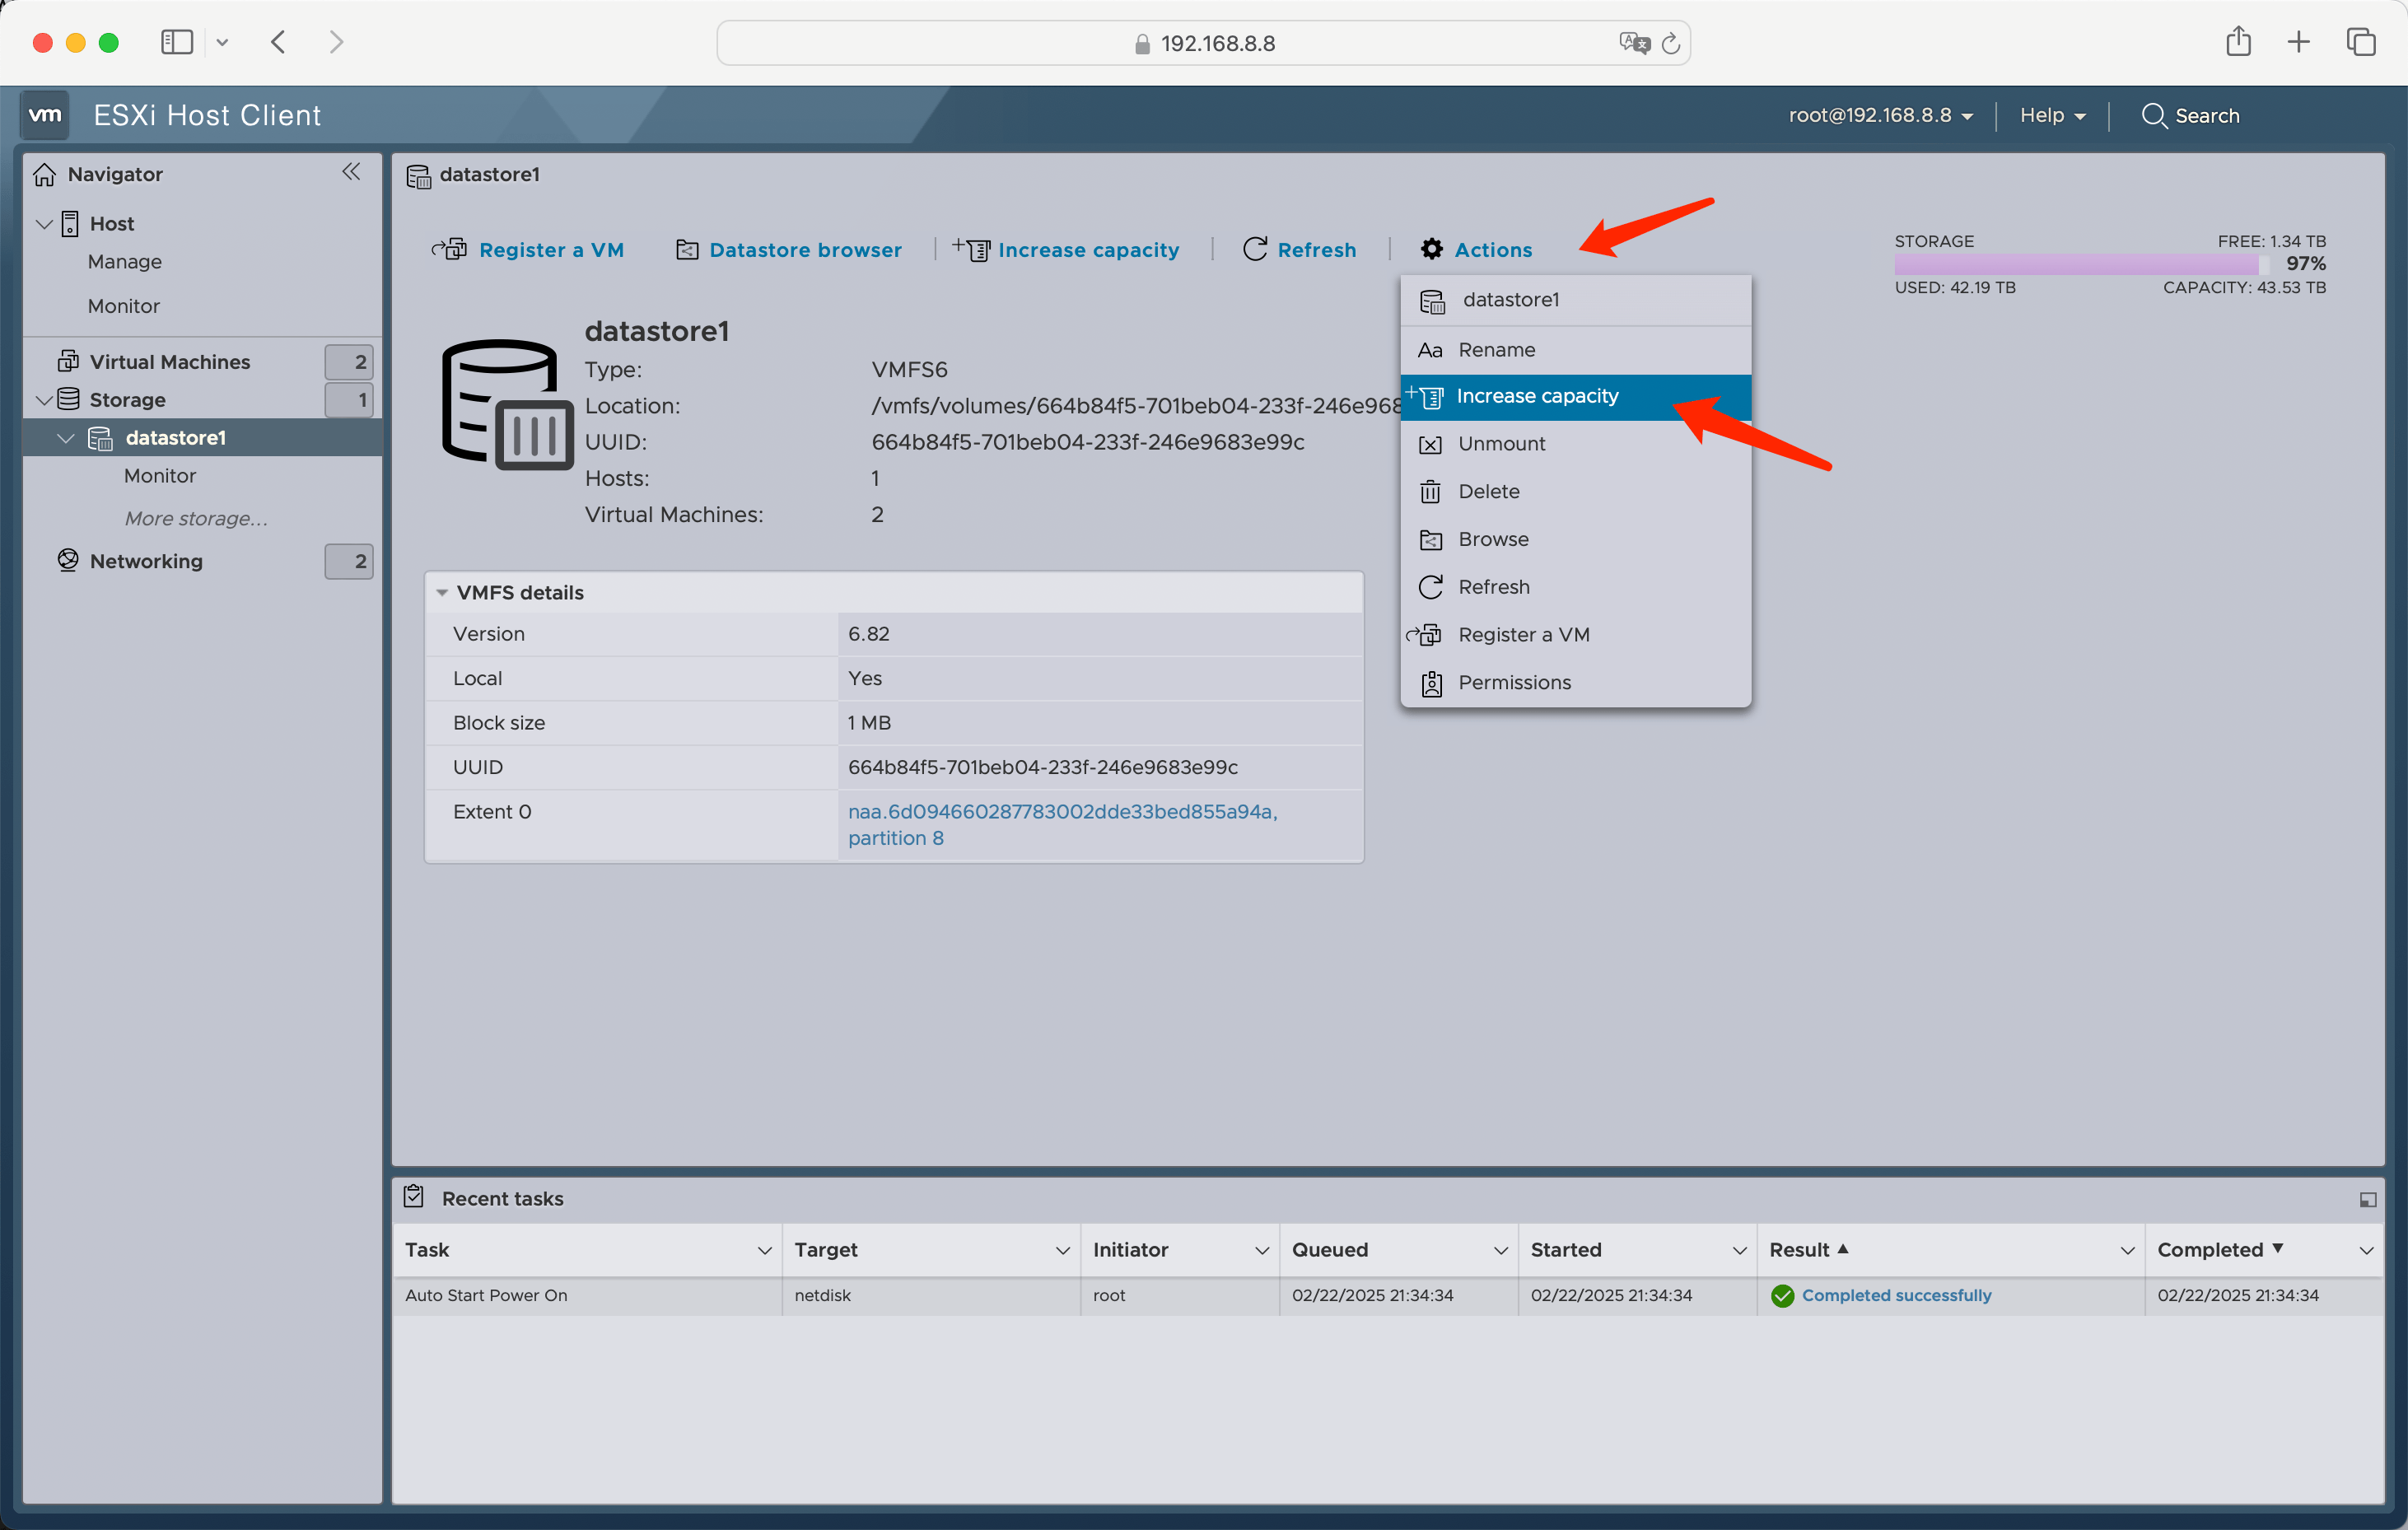
Task: Click the large datastore1 disk icon
Action: (507, 405)
